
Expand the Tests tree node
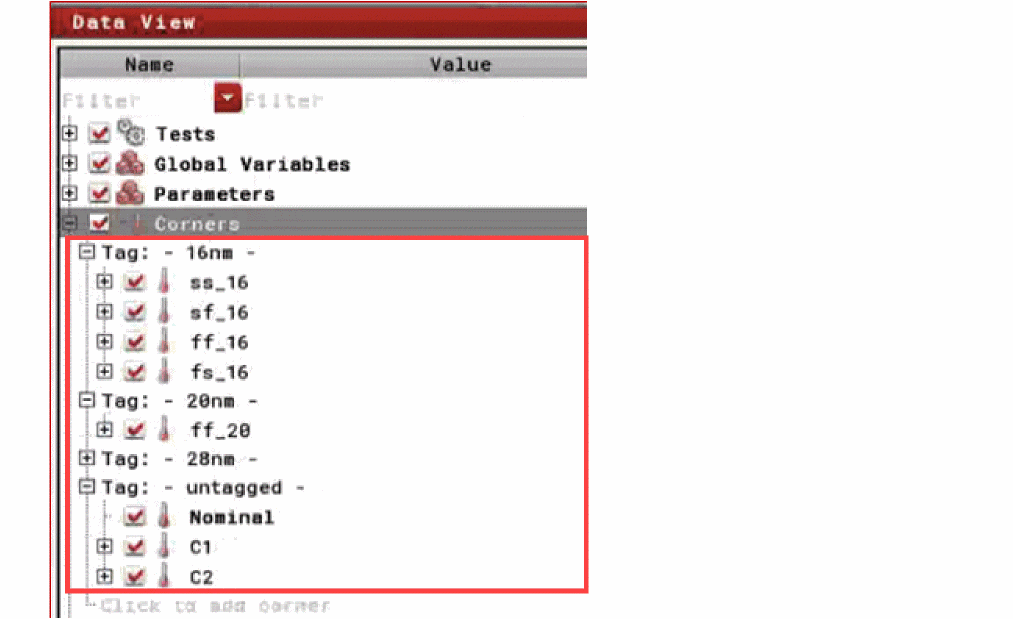coord(69,133)
